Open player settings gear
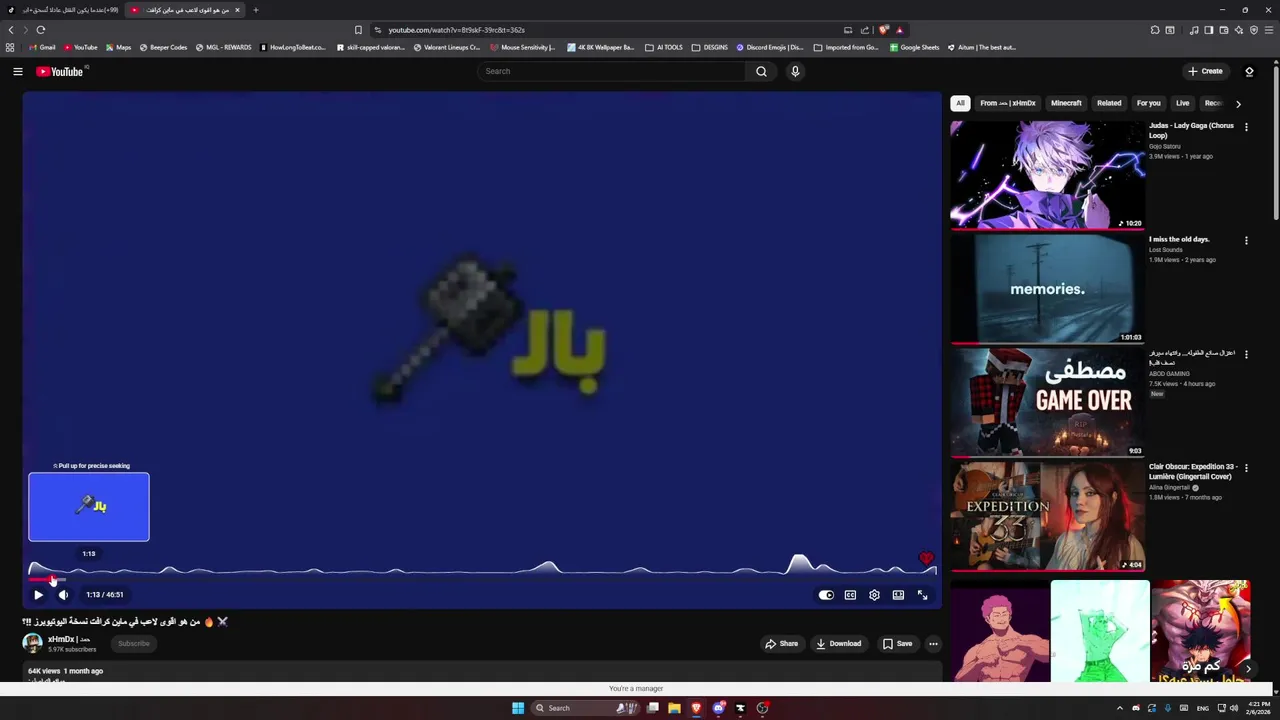1280x720 pixels. pyautogui.click(x=874, y=595)
